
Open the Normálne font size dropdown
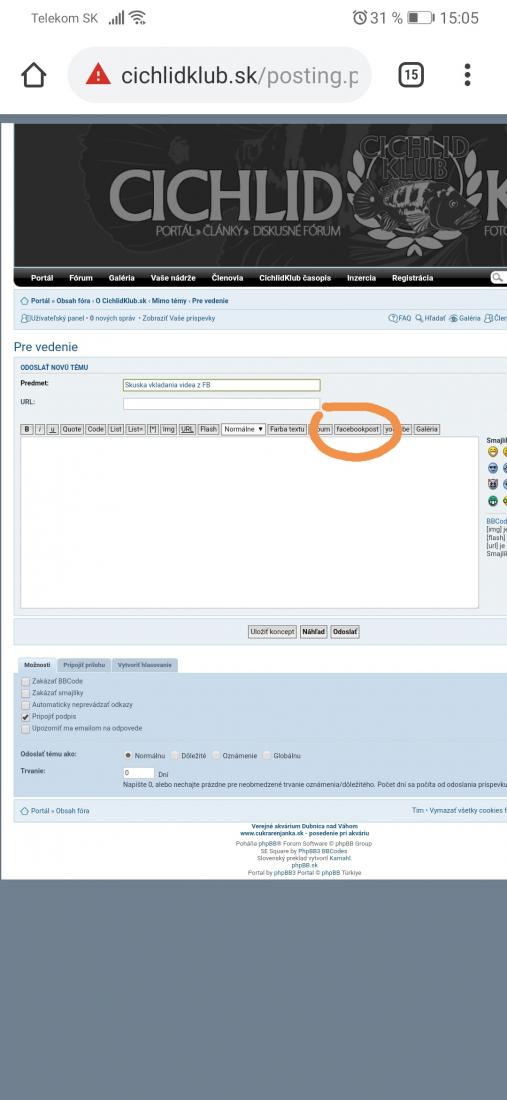point(243,429)
